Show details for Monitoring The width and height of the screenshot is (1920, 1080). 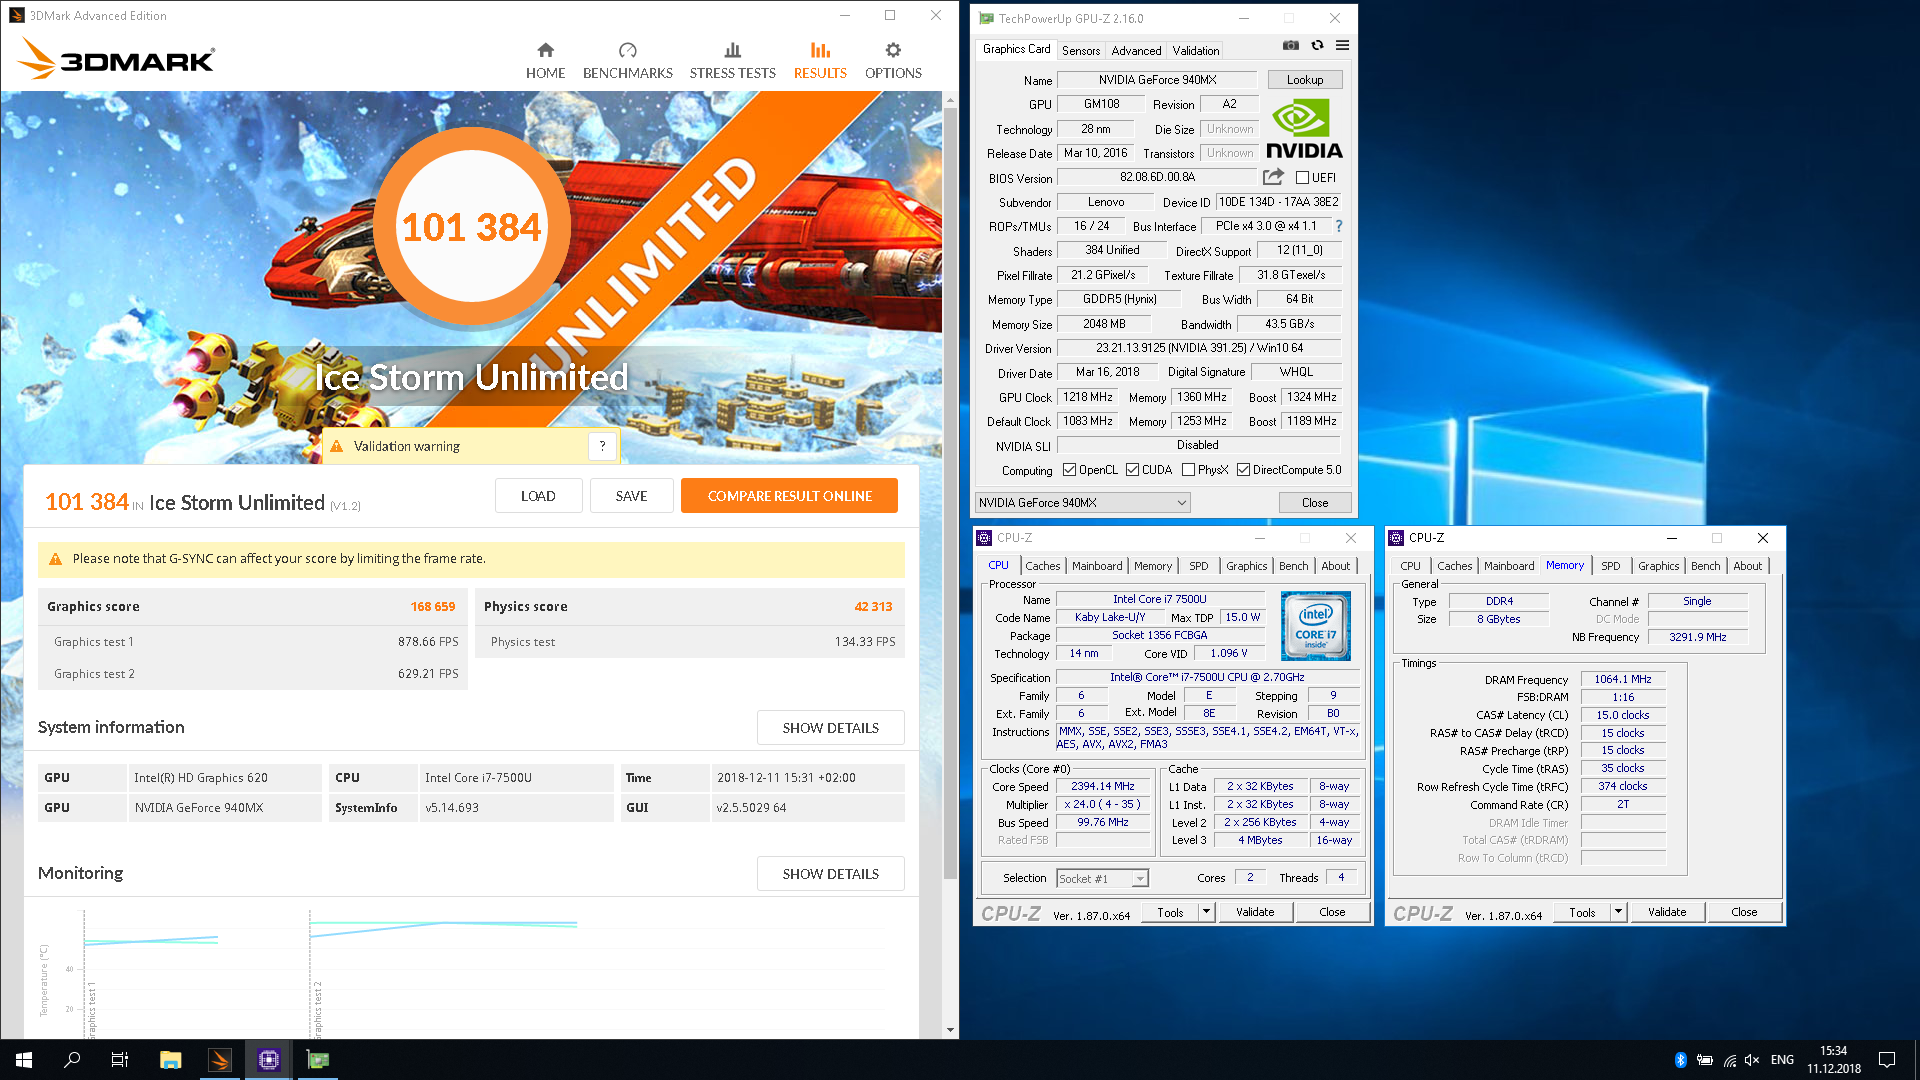click(830, 874)
